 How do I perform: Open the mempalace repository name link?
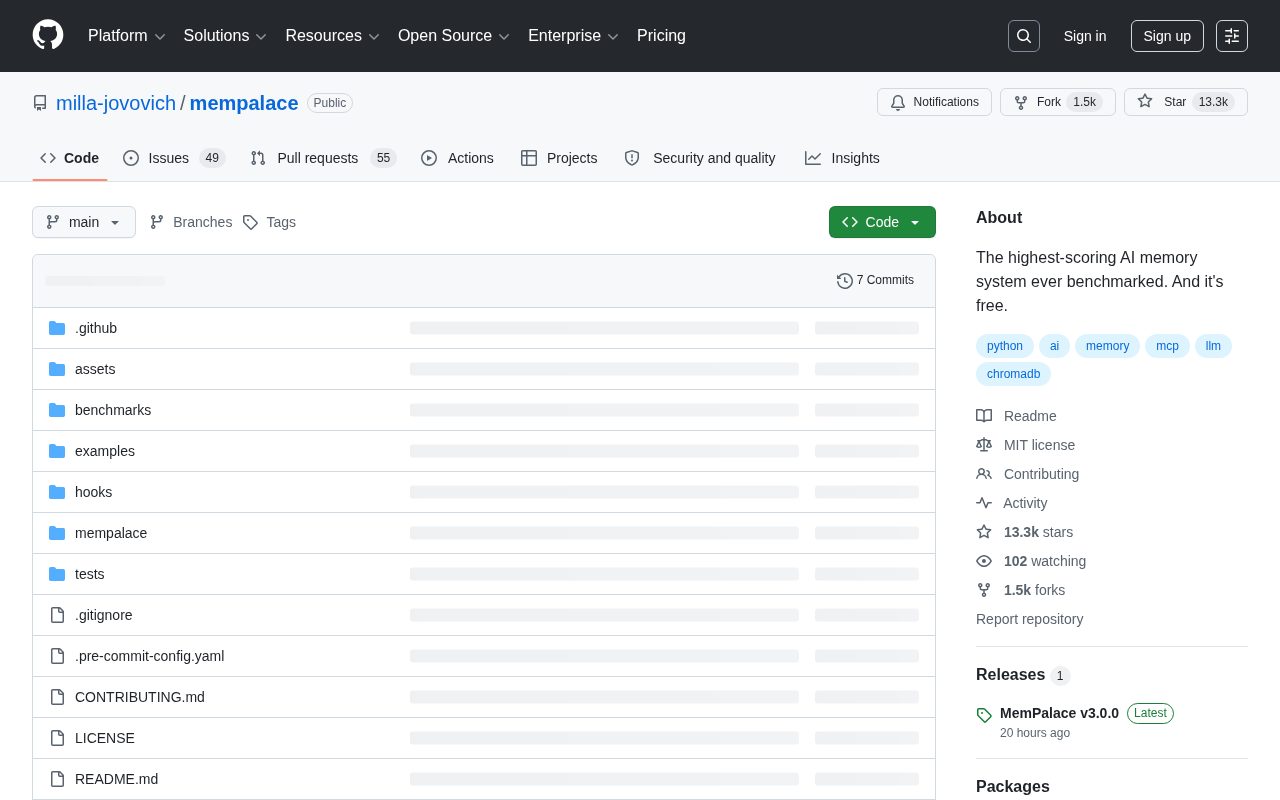[244, 103]
